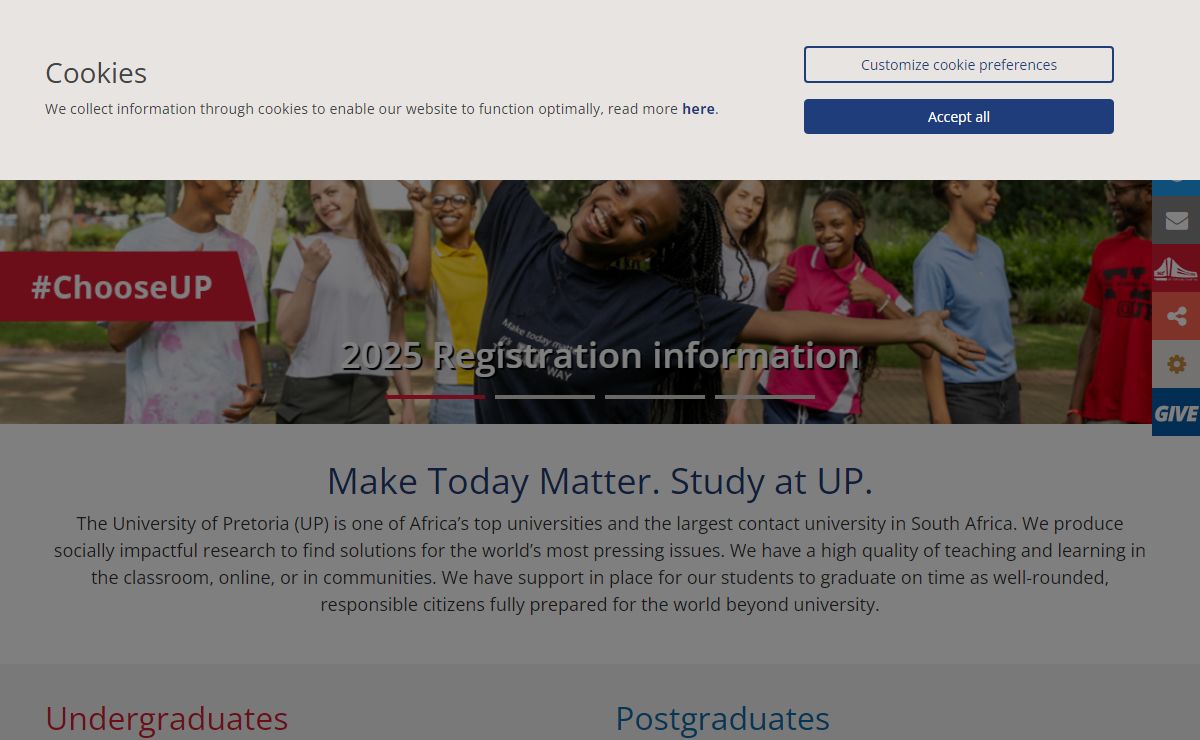Open the 2025 Registration information banner title
Screen dimensions: 1200x740
[x=600, y=356]
